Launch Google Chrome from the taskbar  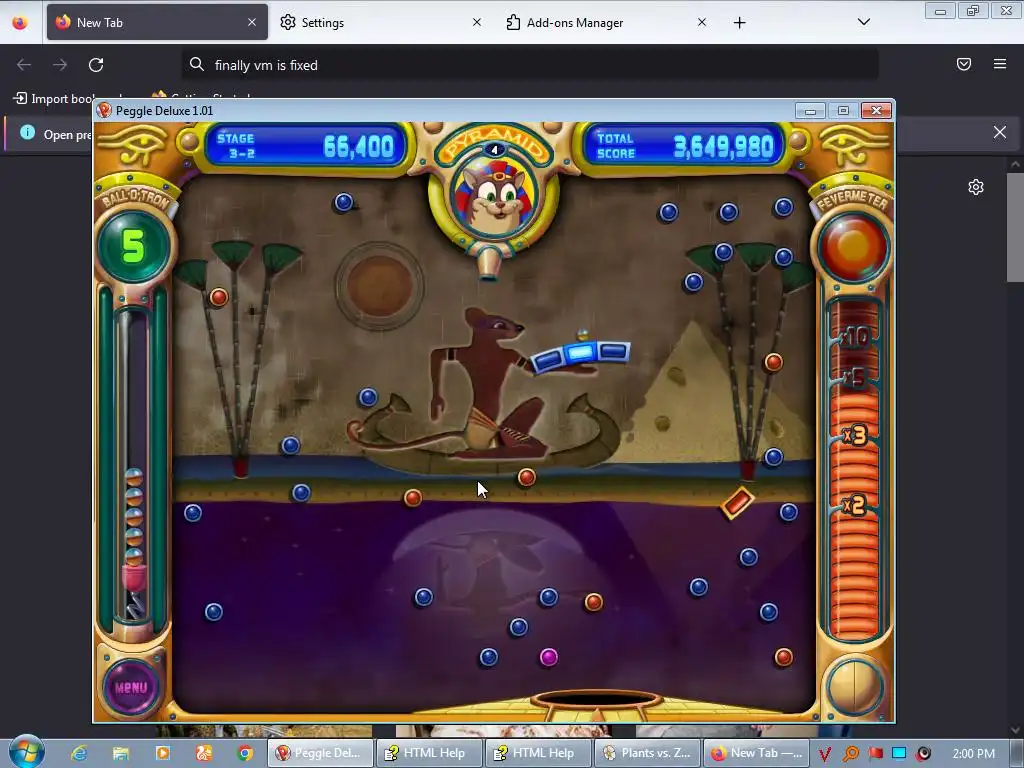point(246,753)
